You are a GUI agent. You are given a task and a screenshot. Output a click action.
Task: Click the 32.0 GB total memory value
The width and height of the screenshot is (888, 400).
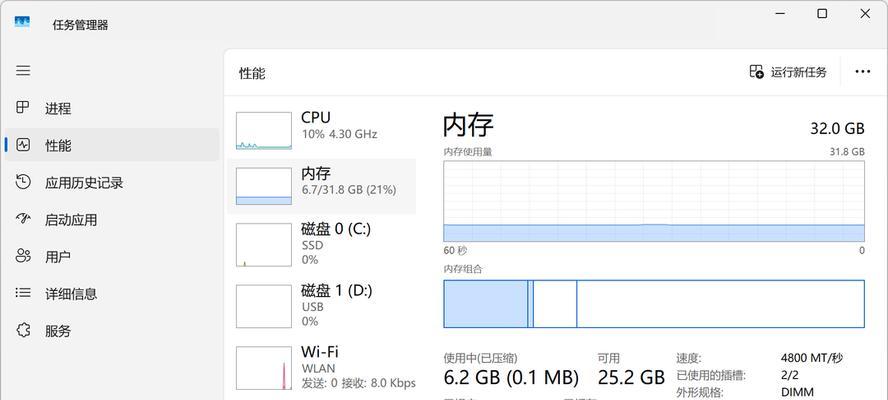[838, 129]
